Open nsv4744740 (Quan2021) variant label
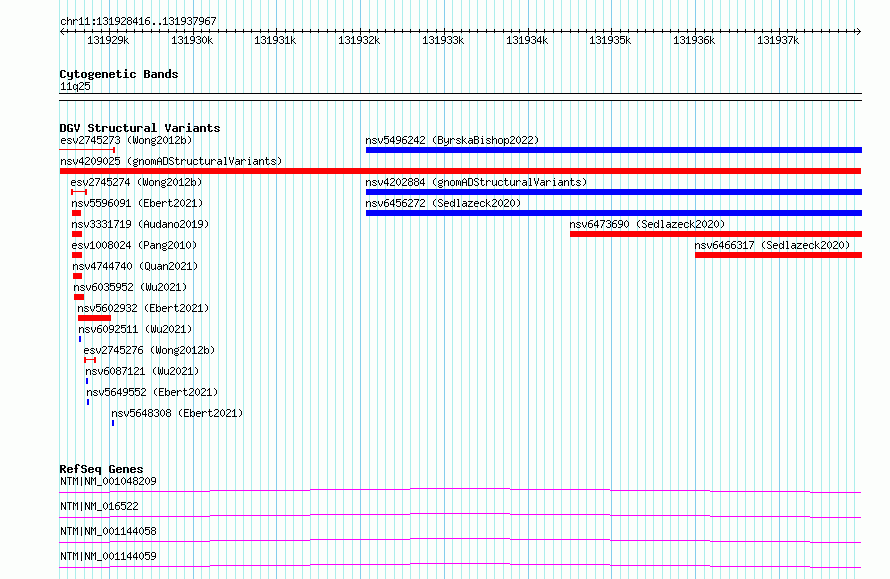Image resolution: width=890 pixels, height=579 pixels. pos(135,266)
